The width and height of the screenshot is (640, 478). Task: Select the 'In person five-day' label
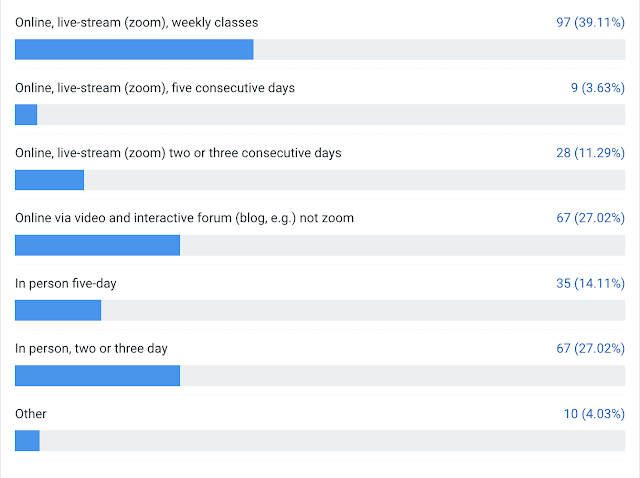pos(66,283)
